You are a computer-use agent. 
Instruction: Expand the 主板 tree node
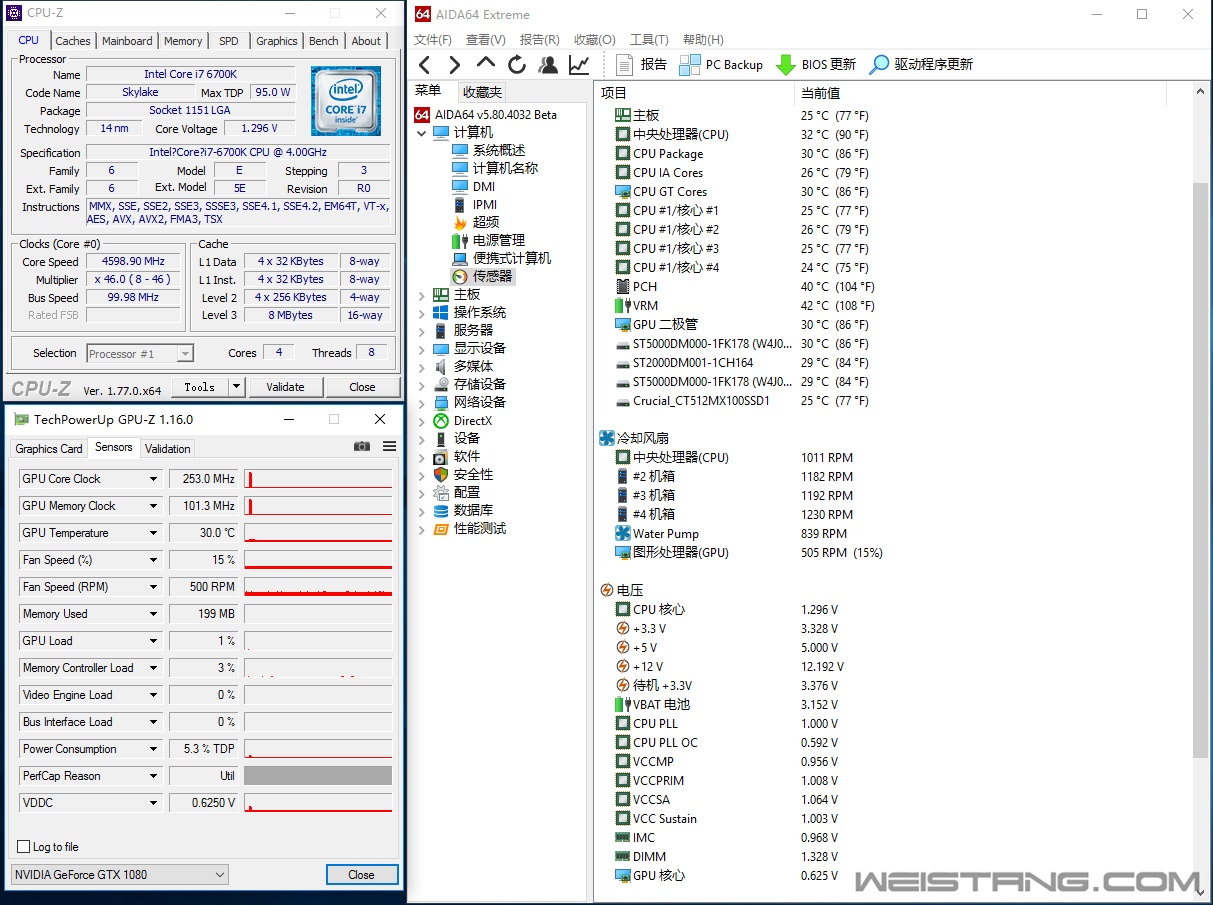pyautogui.click(x=422, y=295)
